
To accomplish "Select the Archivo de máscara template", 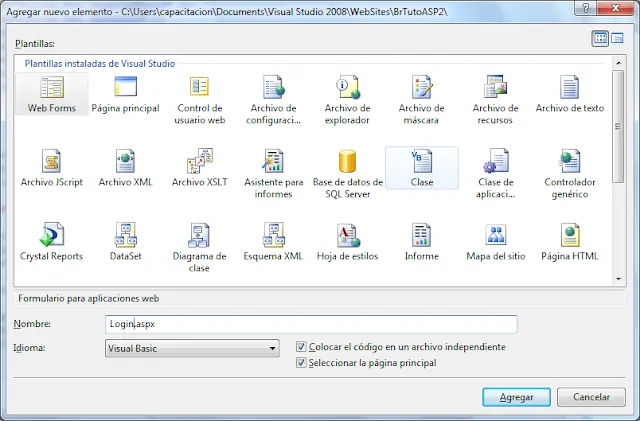I will click(x=421, y=100).
